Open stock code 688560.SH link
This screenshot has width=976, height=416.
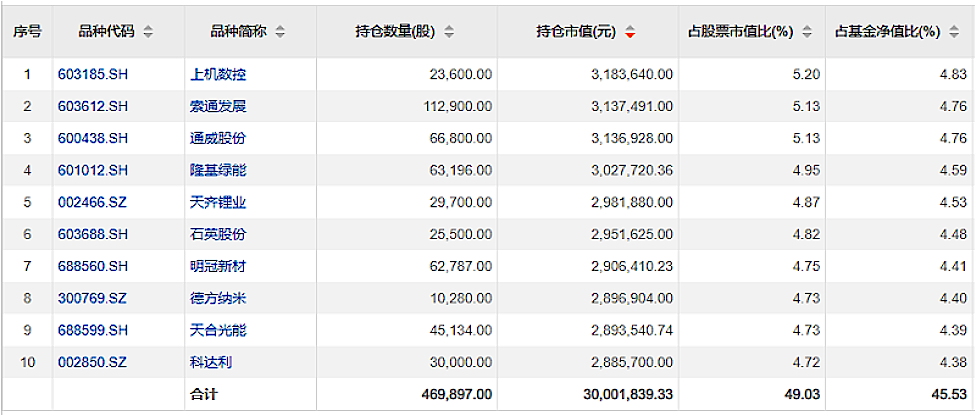pyautogui.click(x=93, y=266)
